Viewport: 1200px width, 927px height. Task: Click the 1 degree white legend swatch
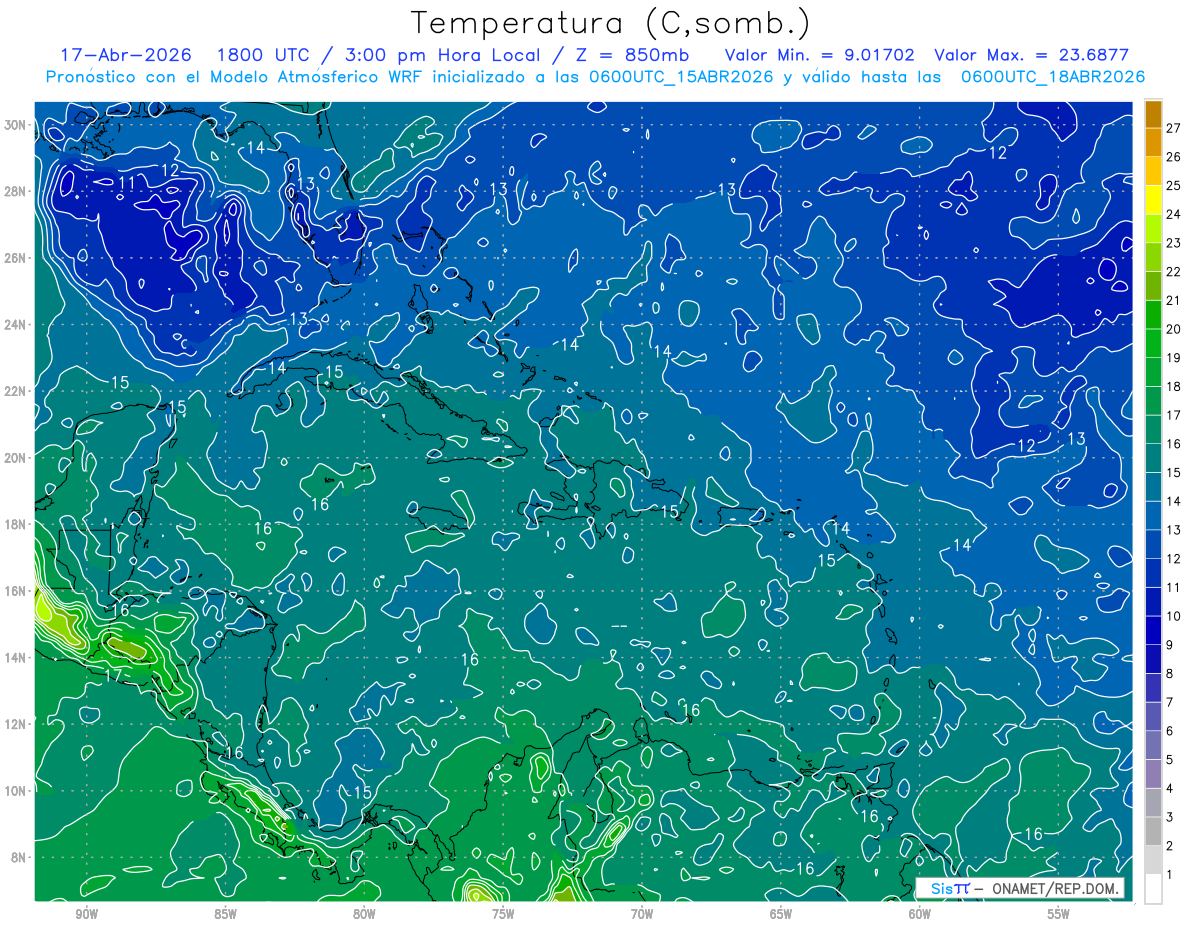1153,888
